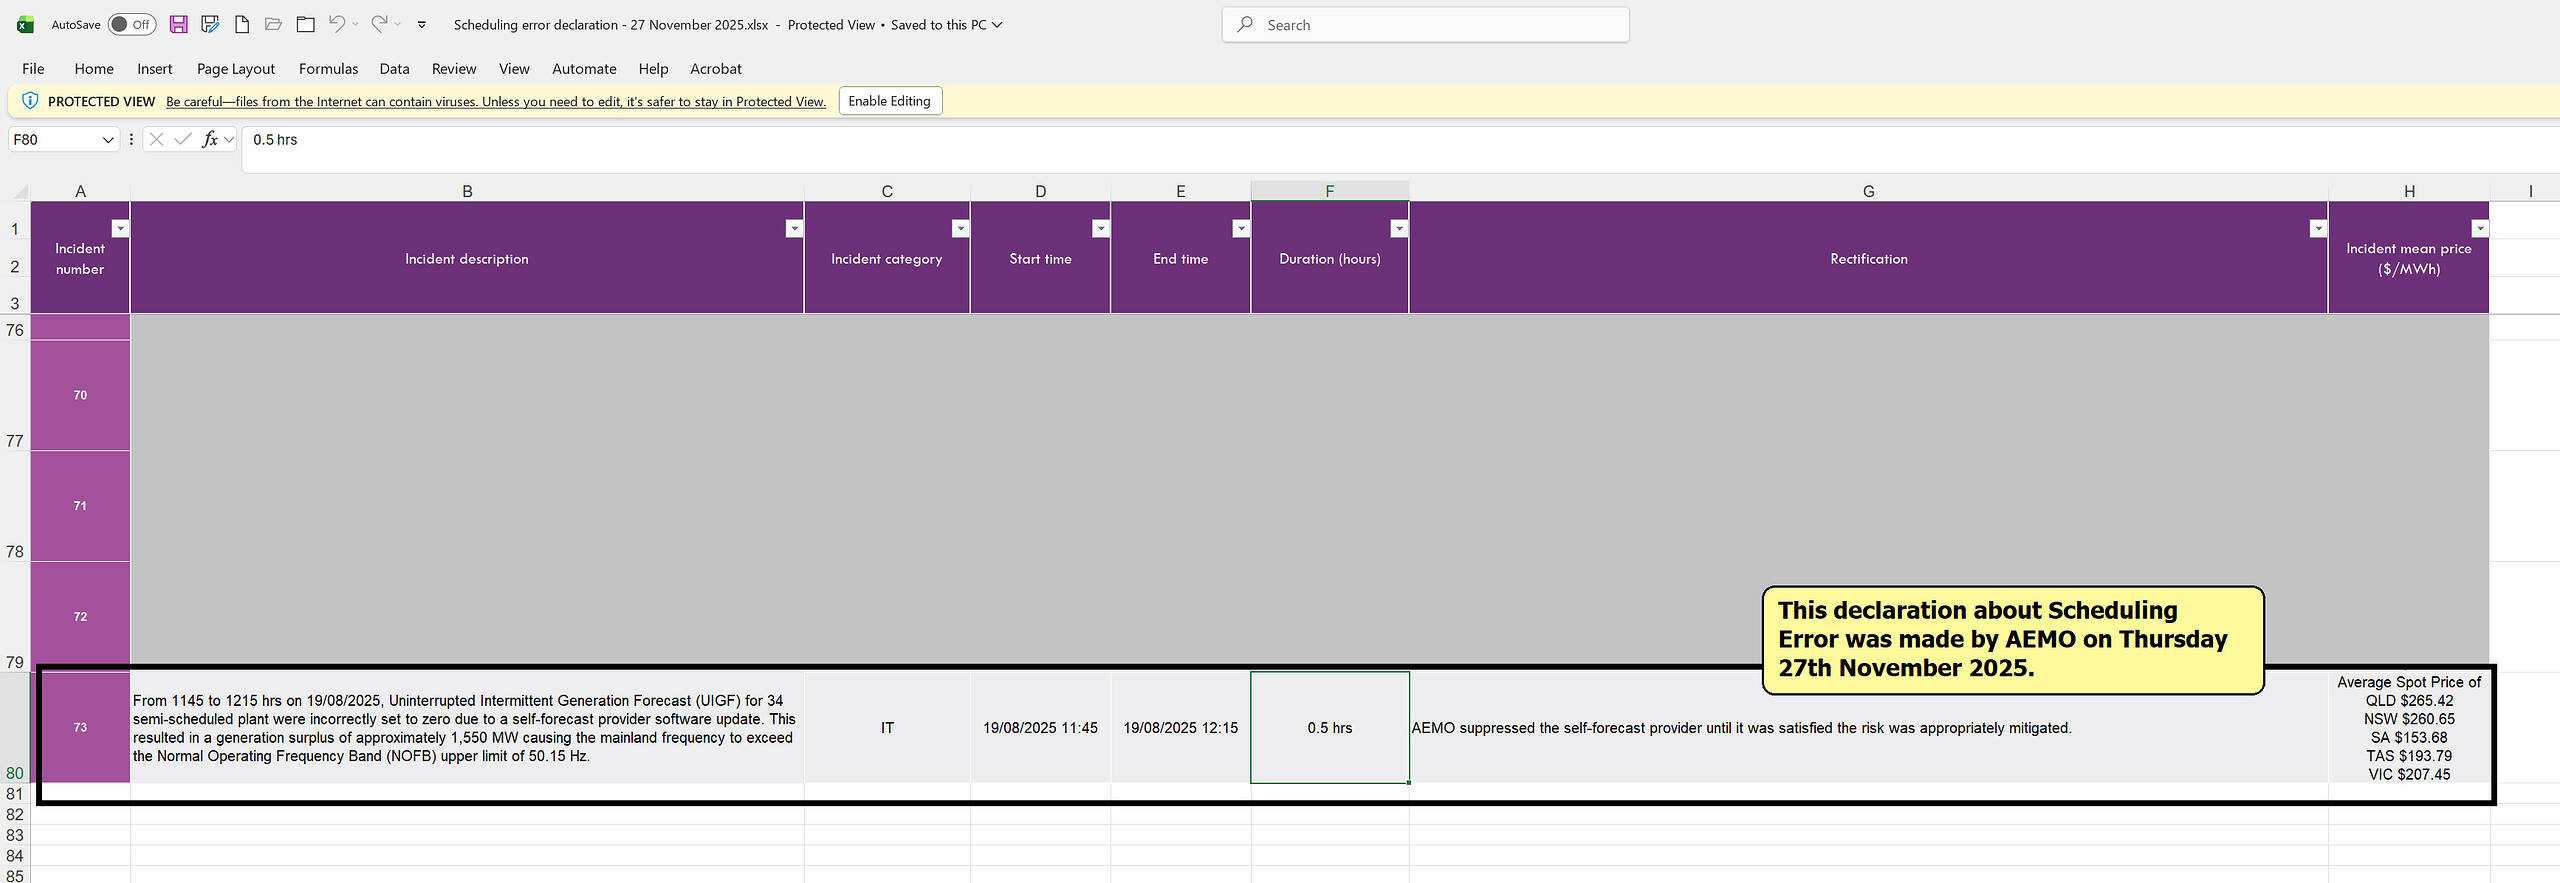Click the Protected View warning link
Image resolution: width=2560 pixels, height=883 pixels.
tap(495, 102)
